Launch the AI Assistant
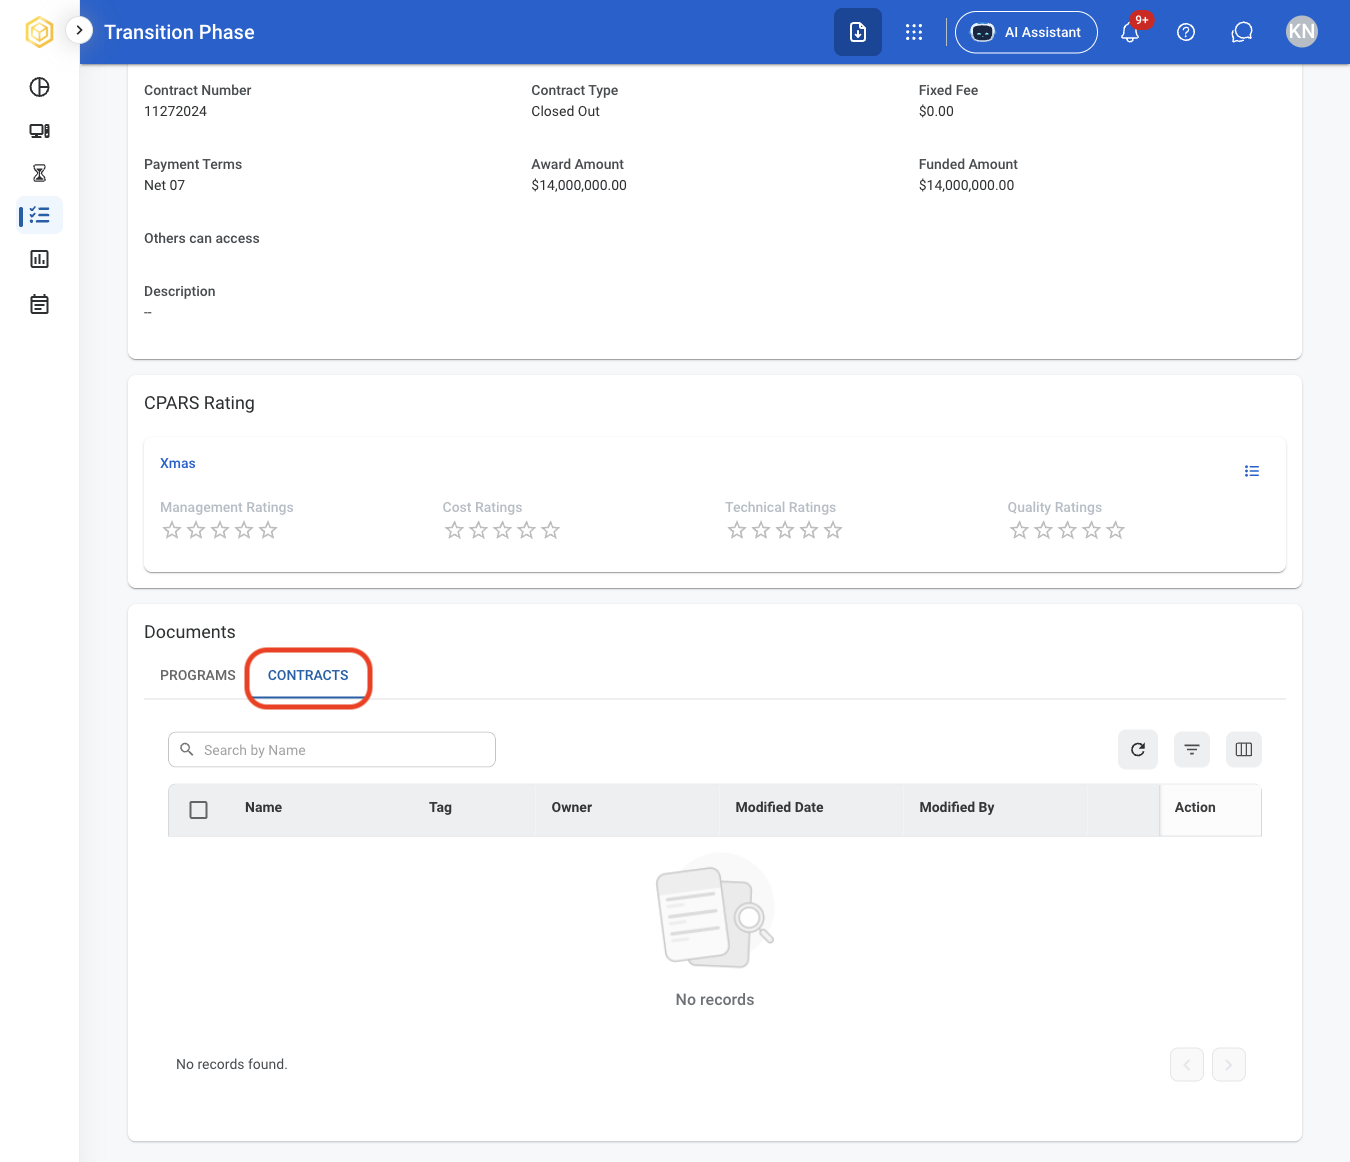Screen dimensions: 1350x1162 (1026, 32)
